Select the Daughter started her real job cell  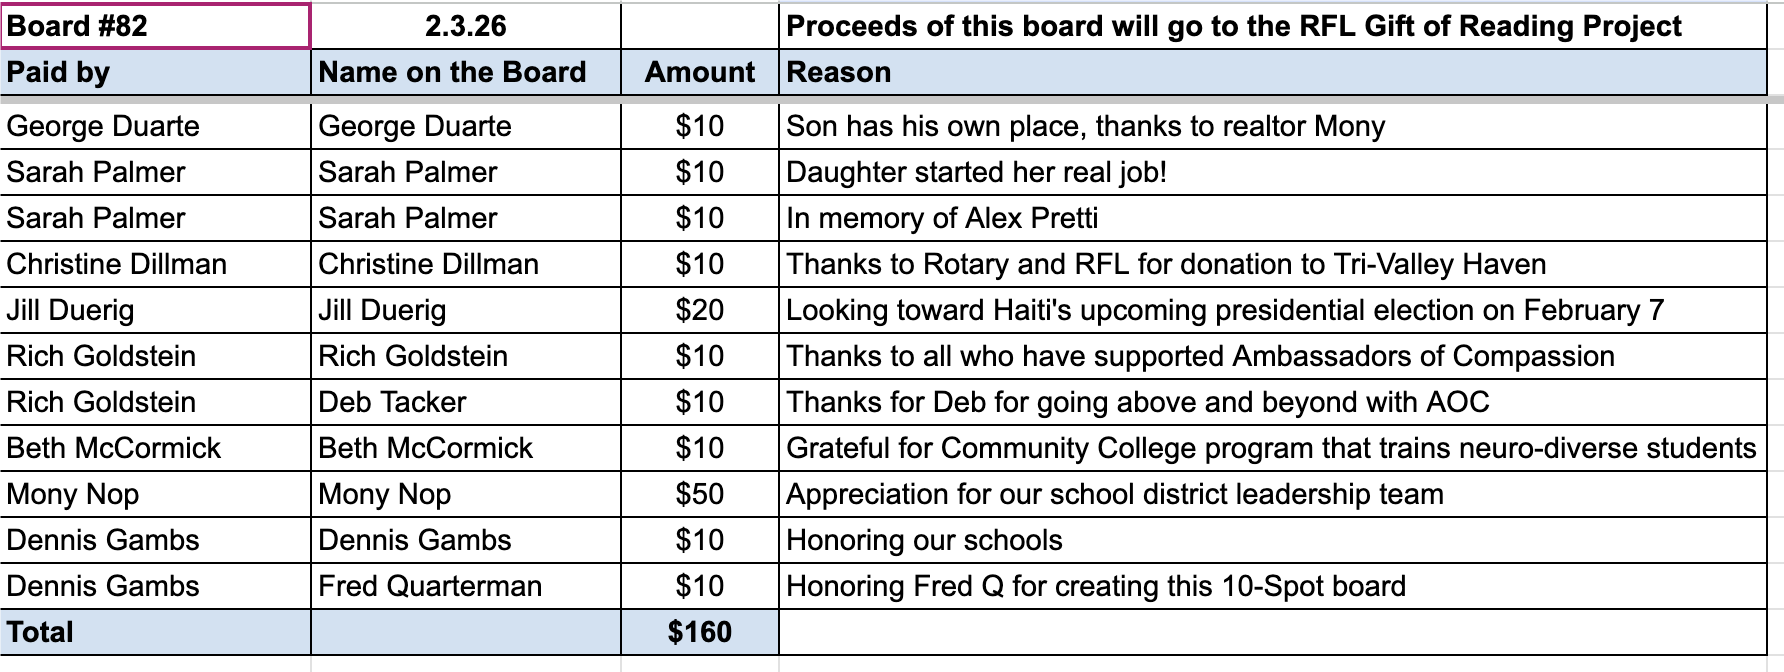coord(1272,172)
